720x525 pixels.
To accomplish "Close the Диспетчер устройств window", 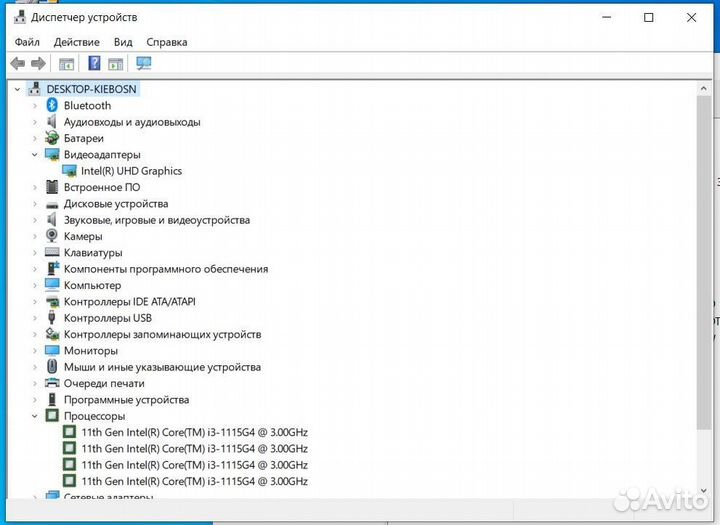I will 691,17.
